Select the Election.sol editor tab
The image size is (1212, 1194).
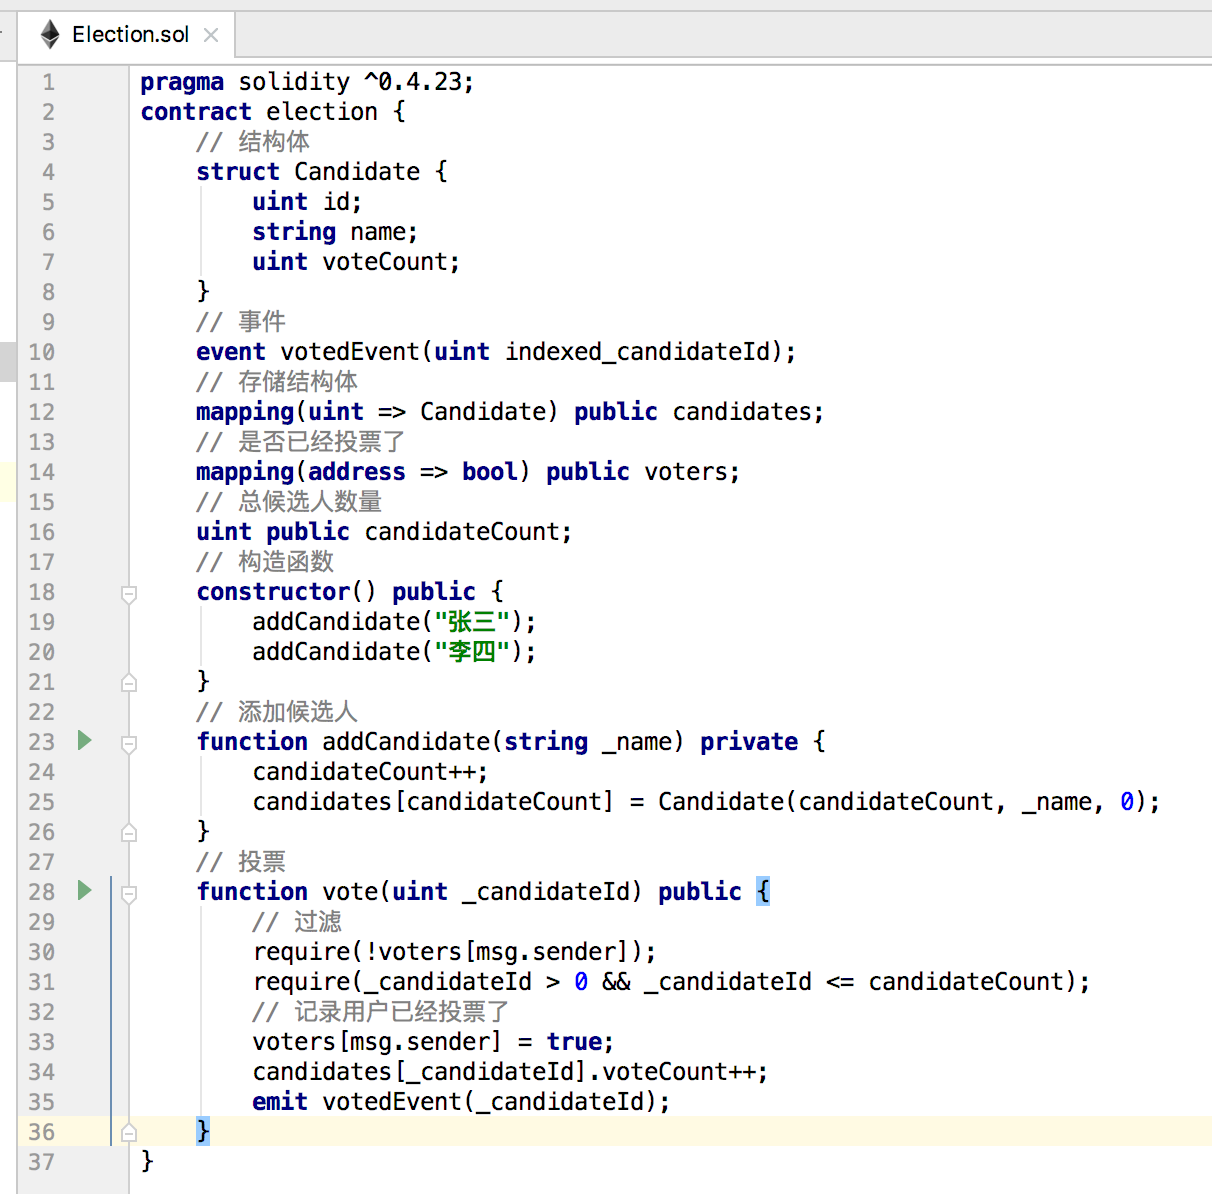pos(126,35)
